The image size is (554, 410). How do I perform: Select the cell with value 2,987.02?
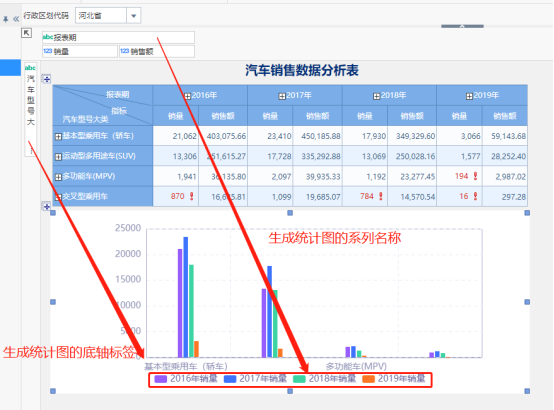pos(505,176)
